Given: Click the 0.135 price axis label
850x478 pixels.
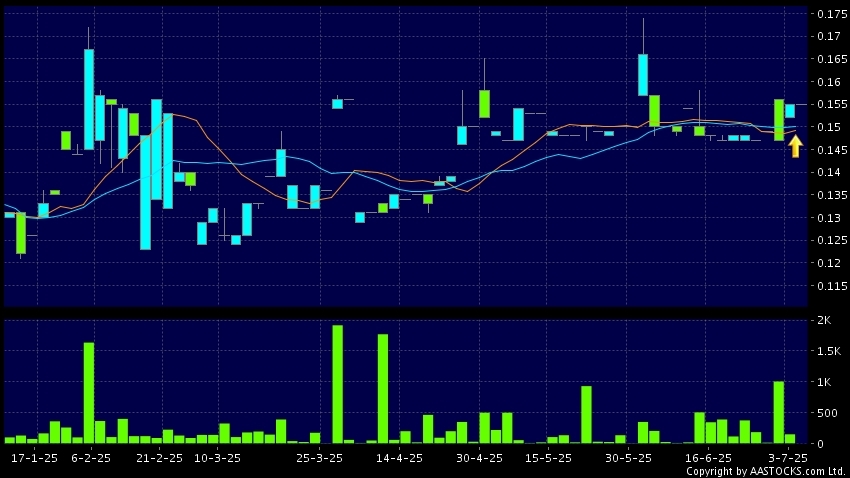Looking at the screenshot, I should pyautogui.click(x=832, y=195).
